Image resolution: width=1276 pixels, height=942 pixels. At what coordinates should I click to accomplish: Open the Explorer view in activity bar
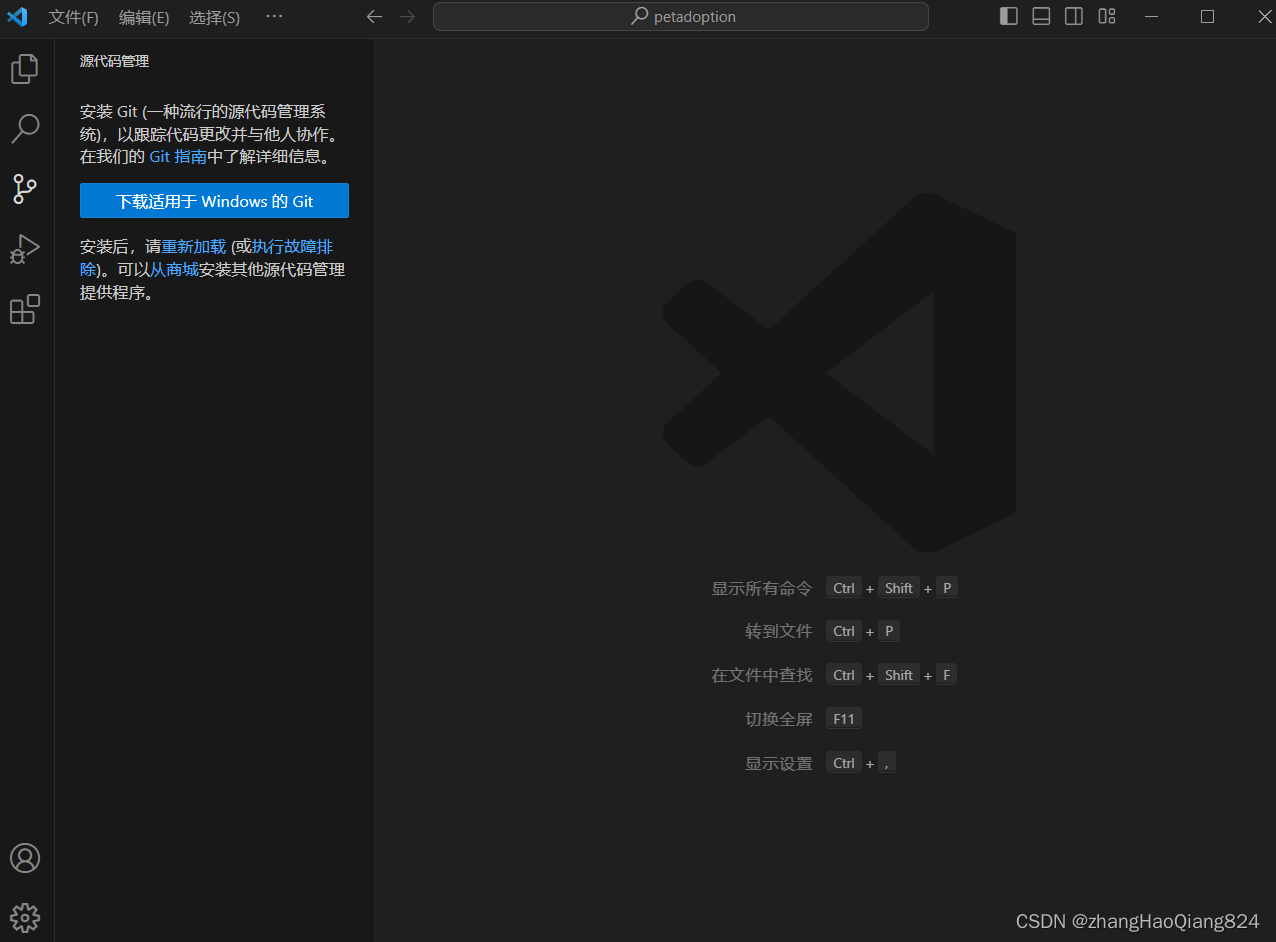point(25,69)
